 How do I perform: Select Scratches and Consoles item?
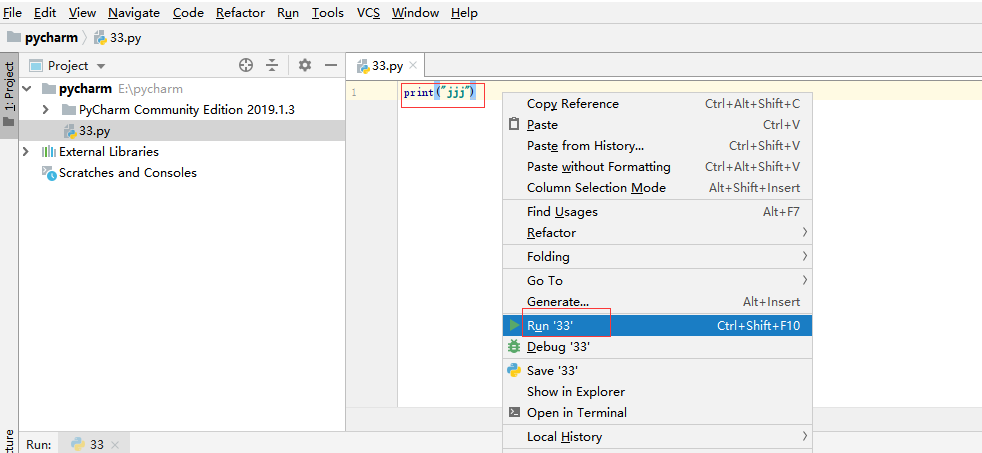pyautogui.click(x=182, y=173)
